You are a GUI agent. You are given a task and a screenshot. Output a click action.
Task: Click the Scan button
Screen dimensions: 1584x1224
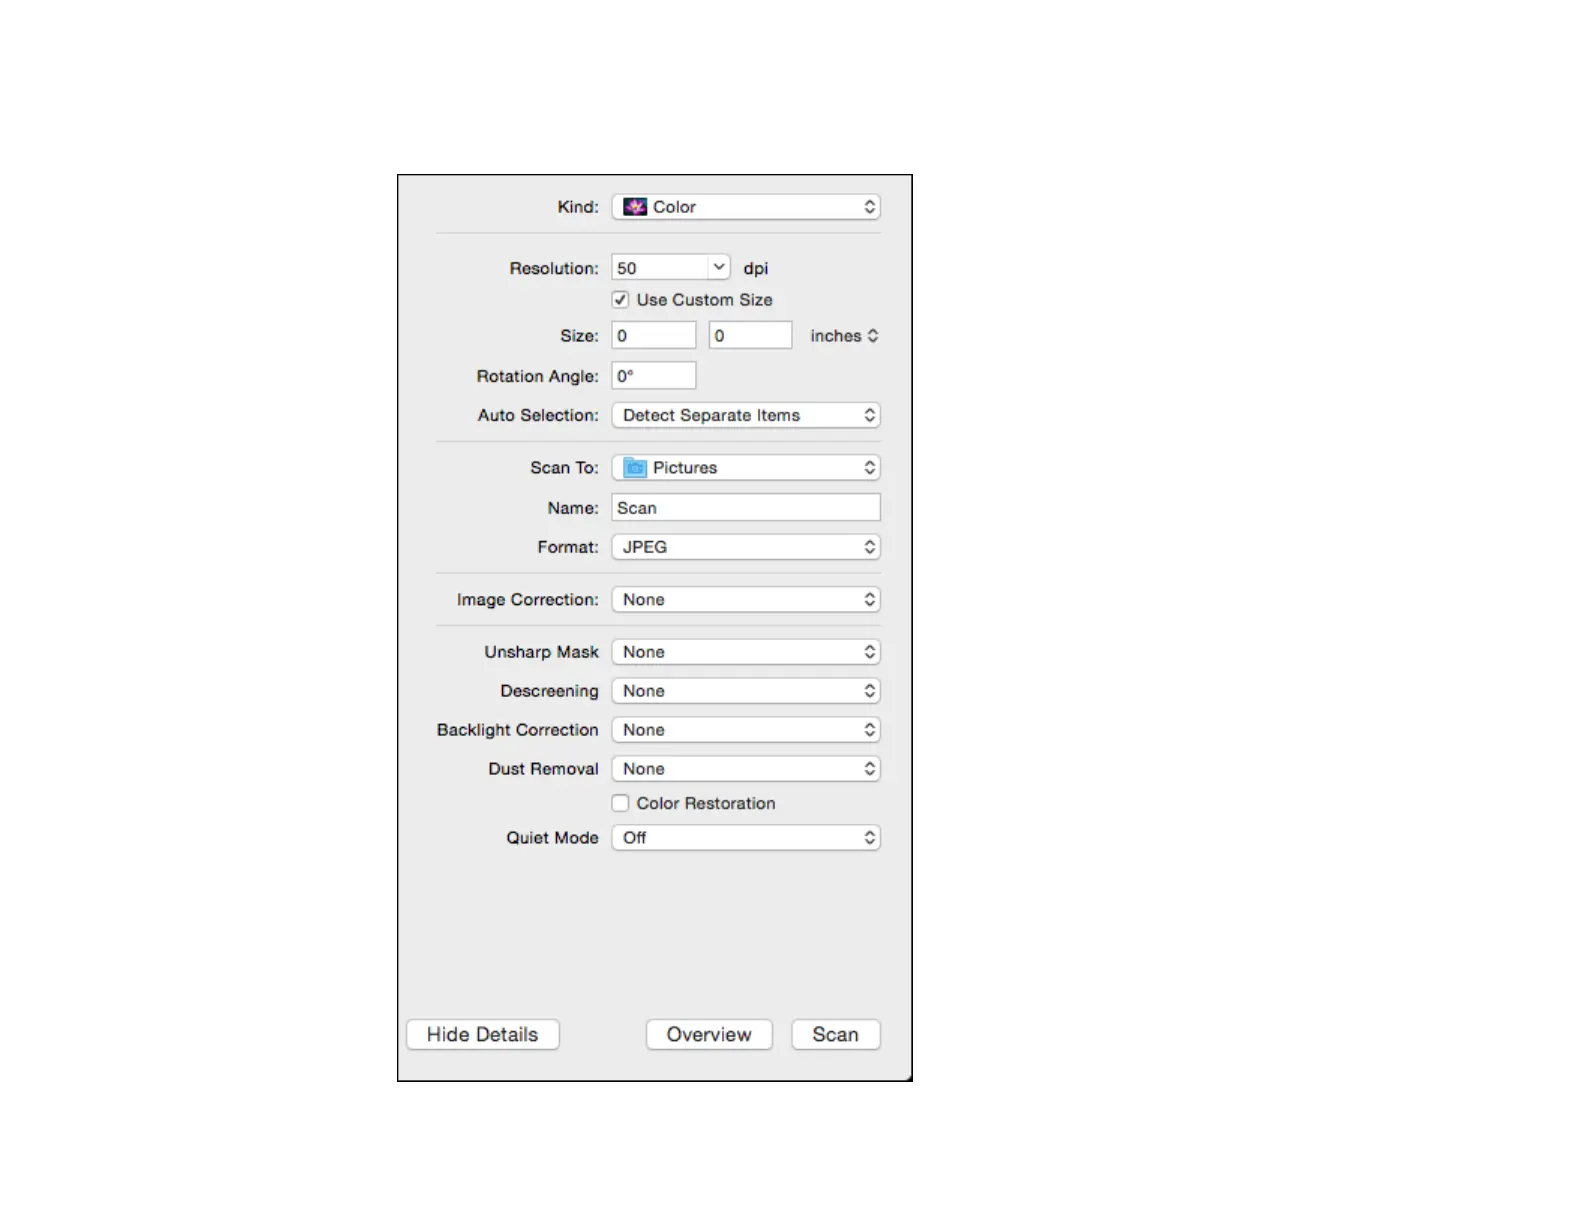click(836, 1035)
